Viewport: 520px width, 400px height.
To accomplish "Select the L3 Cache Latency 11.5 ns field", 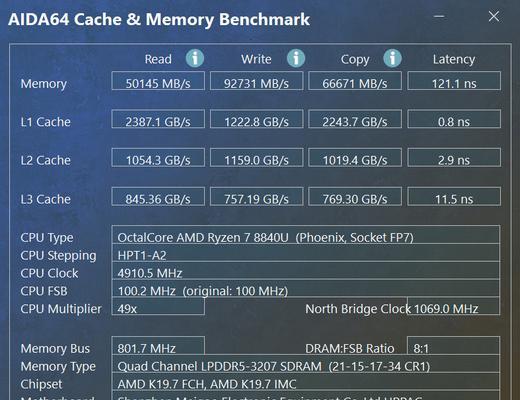I will click(x=454, y=196).
